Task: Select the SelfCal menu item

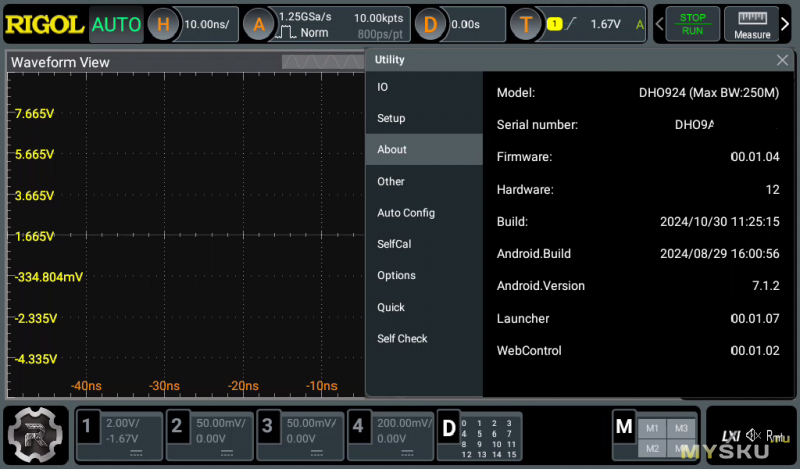Action: [x=394, y=244]
